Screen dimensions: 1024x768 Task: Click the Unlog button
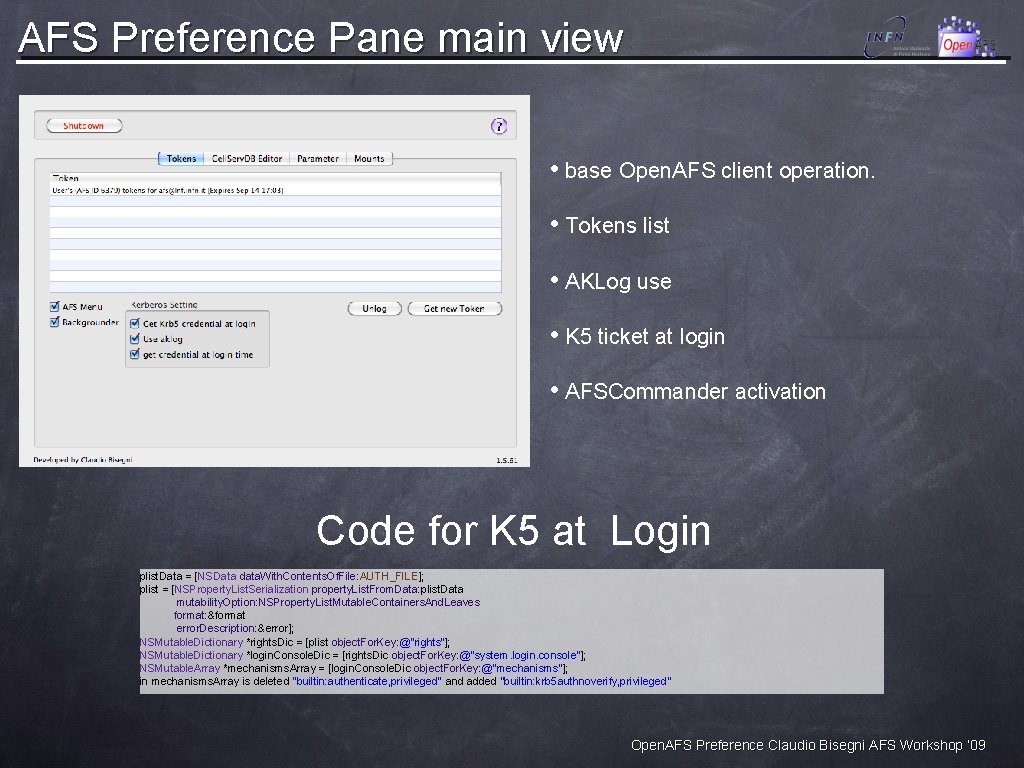point(374,309)
